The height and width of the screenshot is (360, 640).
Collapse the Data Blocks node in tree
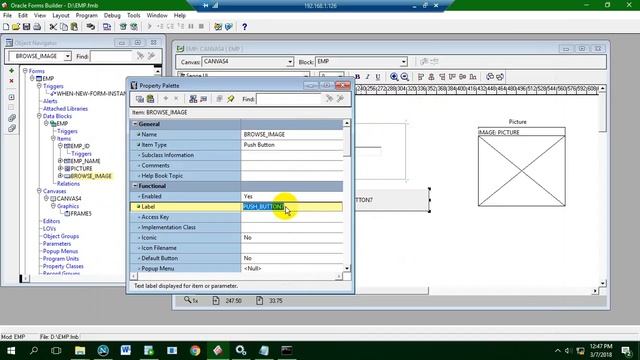click(x=39, y=116)
